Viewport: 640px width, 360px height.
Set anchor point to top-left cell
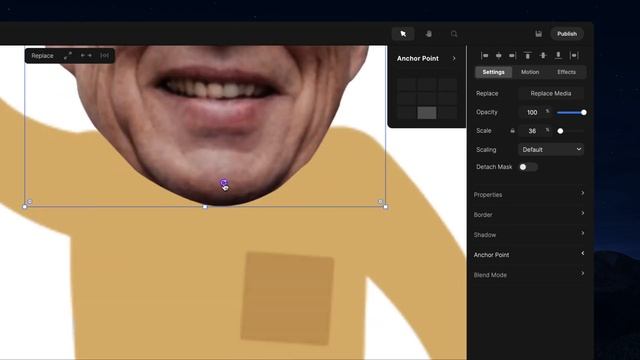pyautogui.click(x=406, y=84)
